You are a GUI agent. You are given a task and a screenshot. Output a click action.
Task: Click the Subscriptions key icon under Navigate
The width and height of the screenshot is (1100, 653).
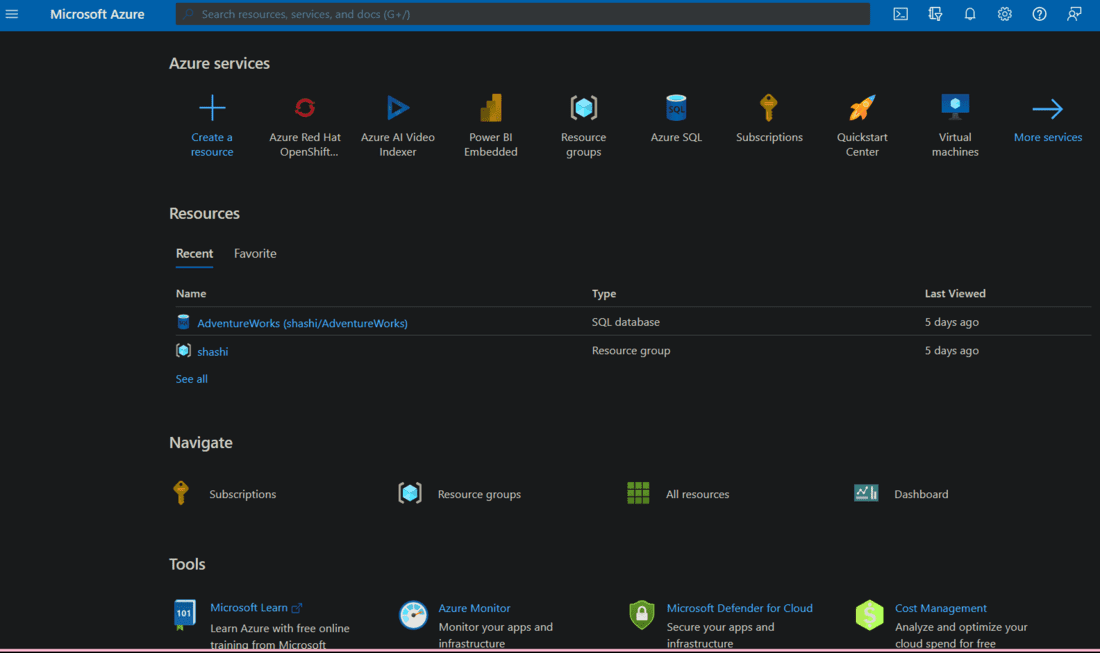click(x=181, y=493)
